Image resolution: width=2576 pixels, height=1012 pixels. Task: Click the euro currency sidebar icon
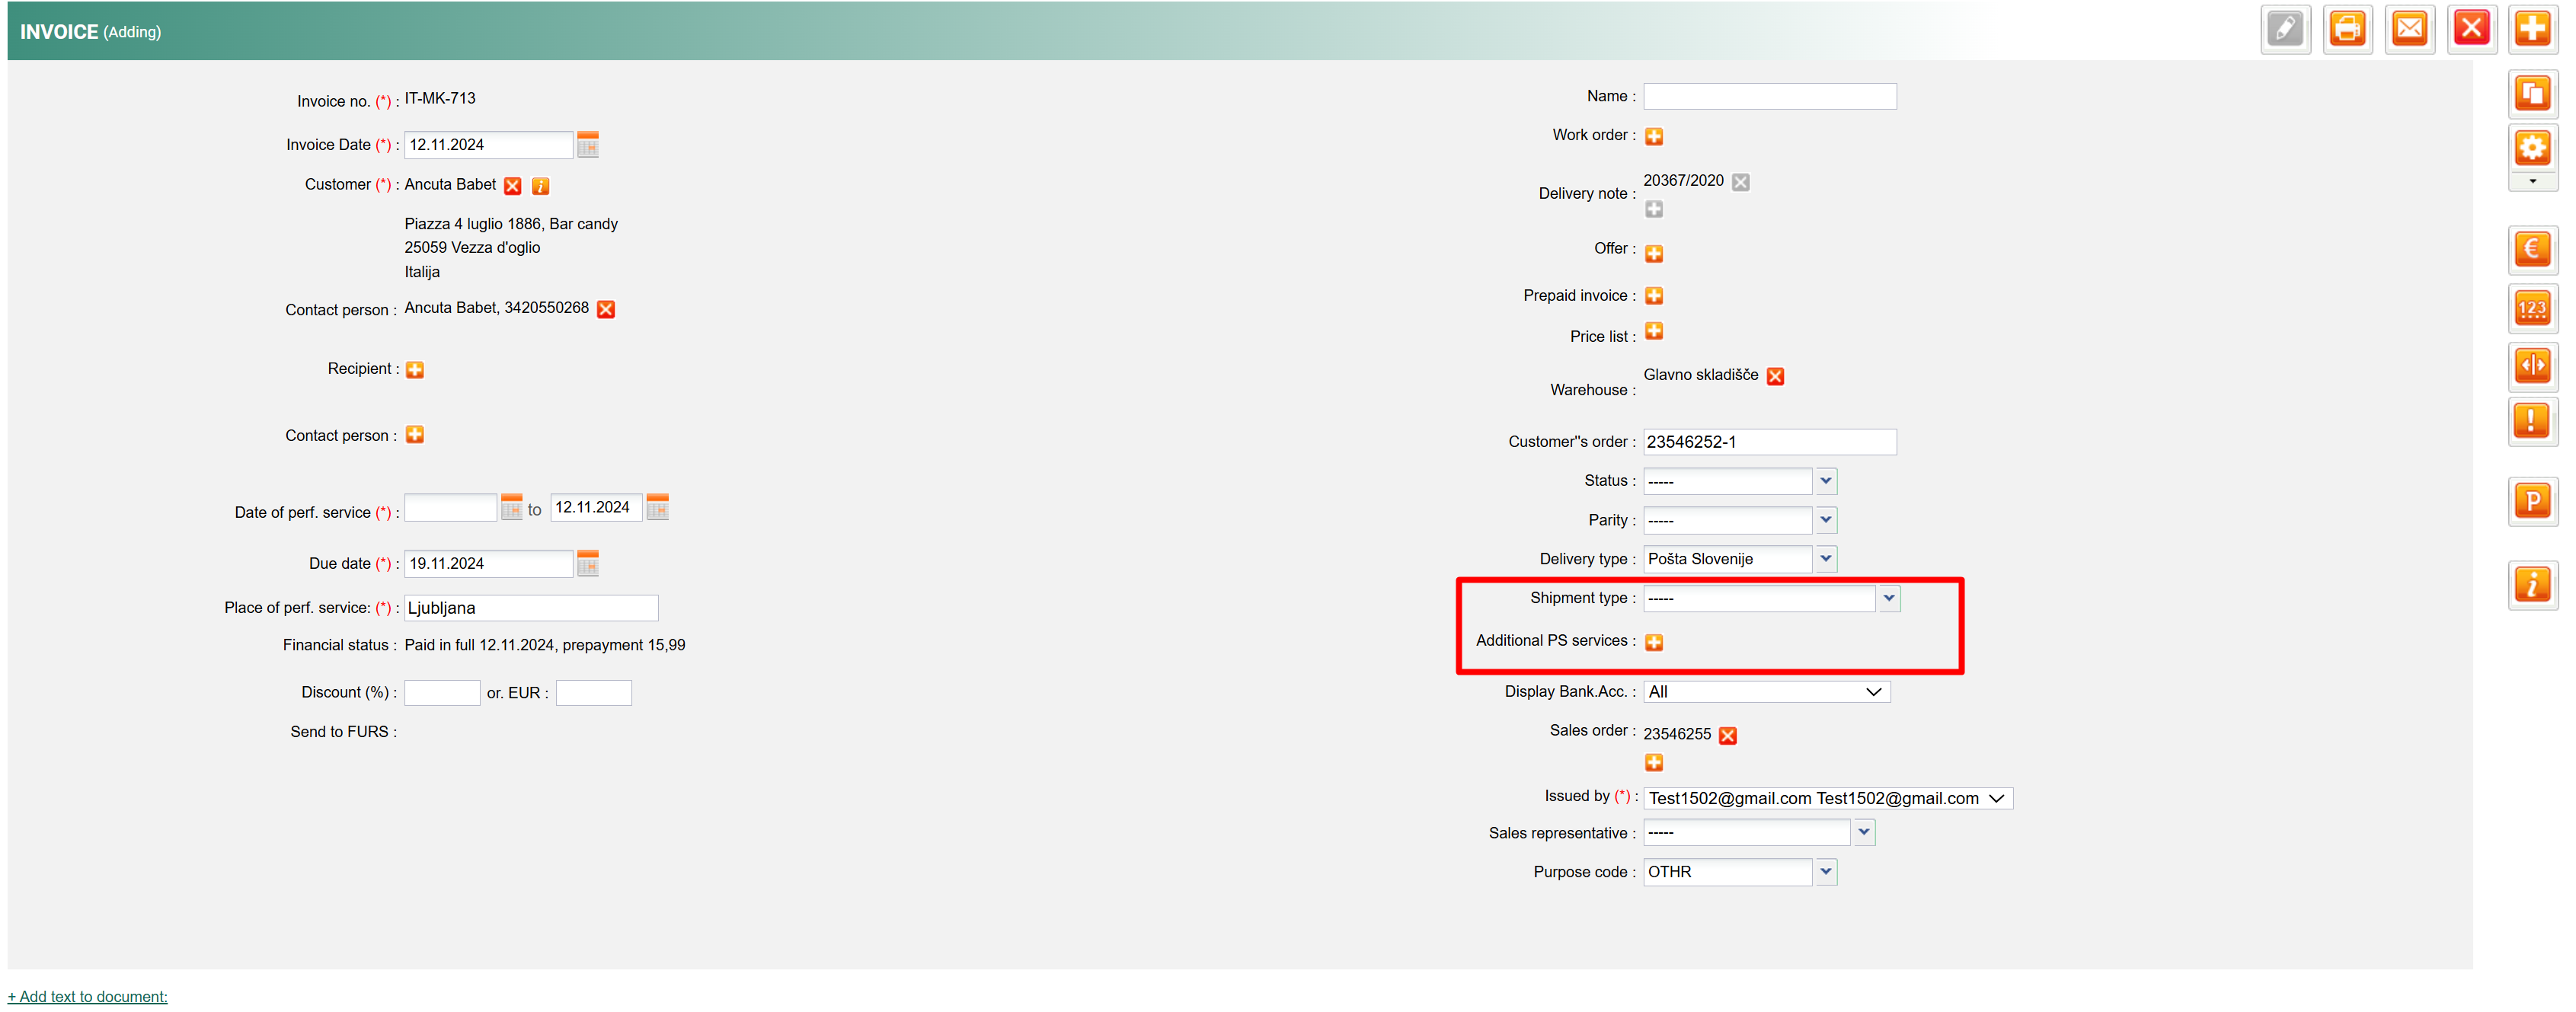coord(2532,249)
